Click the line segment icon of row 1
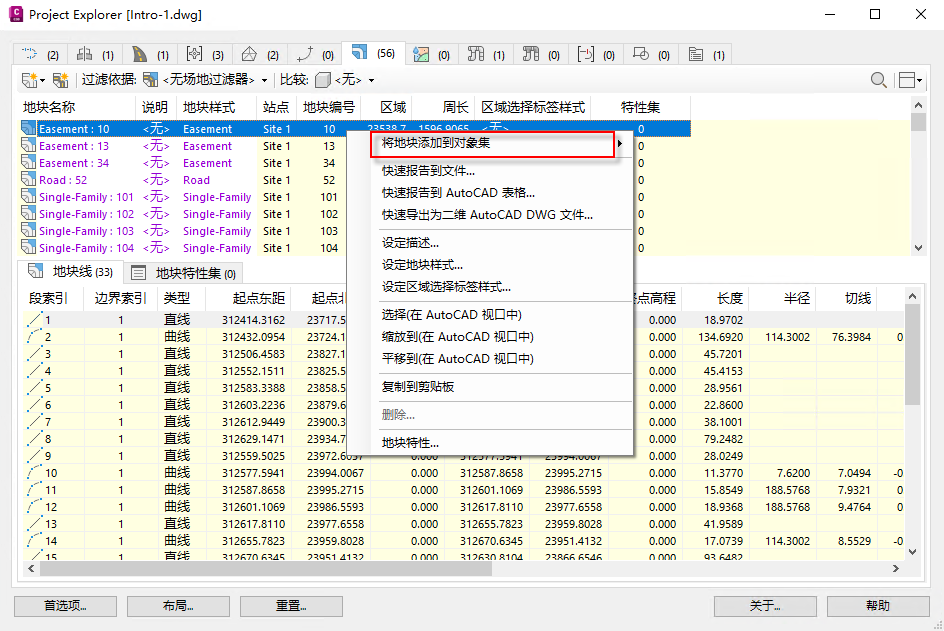944x631 pixels. [x=35, y=319]
